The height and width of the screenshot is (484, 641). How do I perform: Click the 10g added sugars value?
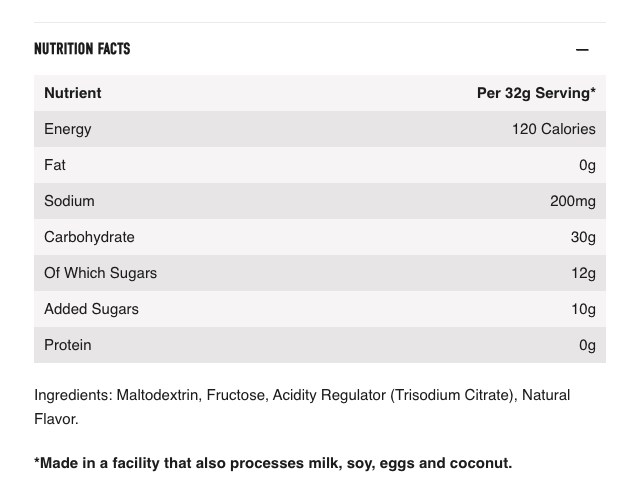[583, 309]
